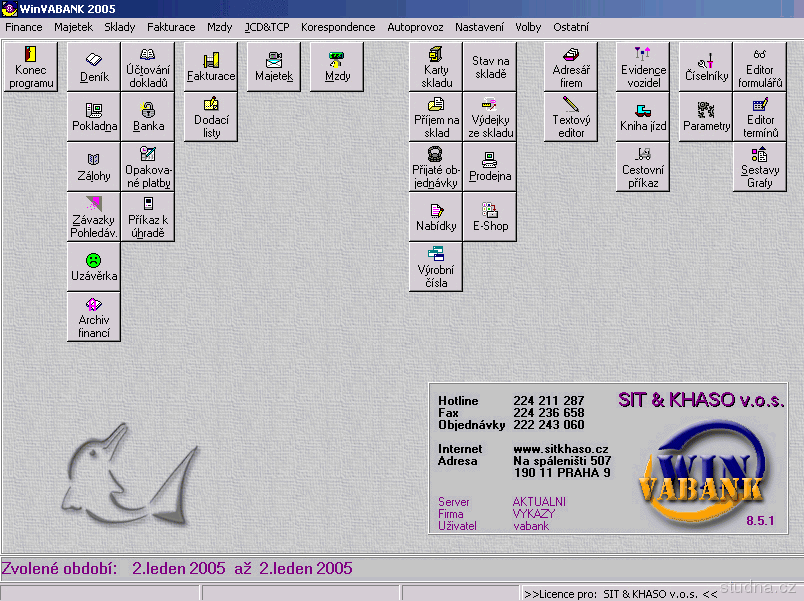Open Dodací listy module
804x601 pixels.
click(211, 117)
